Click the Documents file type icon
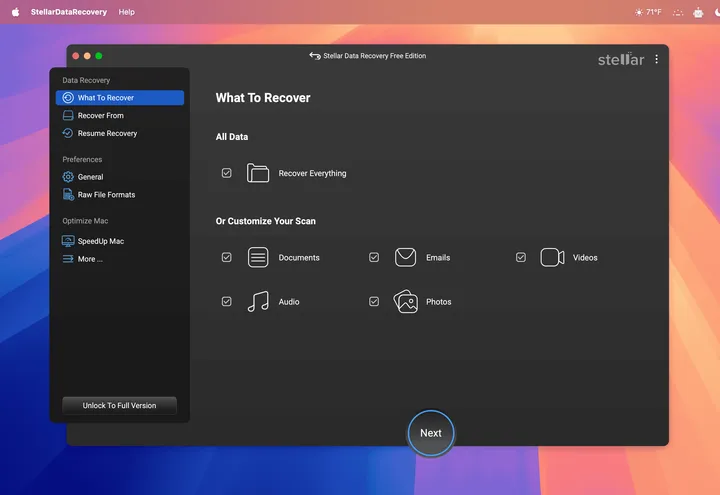This screenshot has height=495, width=720. click(258, 257)
